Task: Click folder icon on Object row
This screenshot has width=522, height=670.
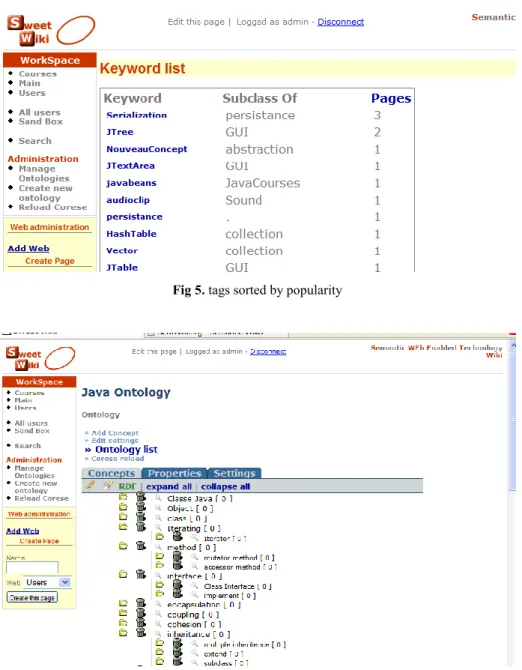Action: (123, 507)
